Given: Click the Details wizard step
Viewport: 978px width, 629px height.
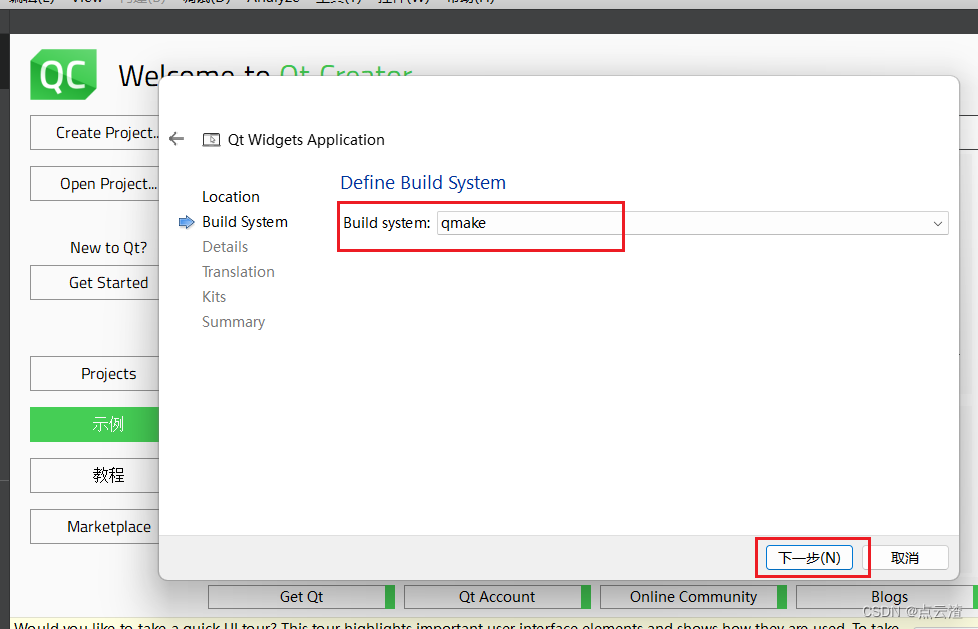Looking at the screenshot, I should 225,247.
